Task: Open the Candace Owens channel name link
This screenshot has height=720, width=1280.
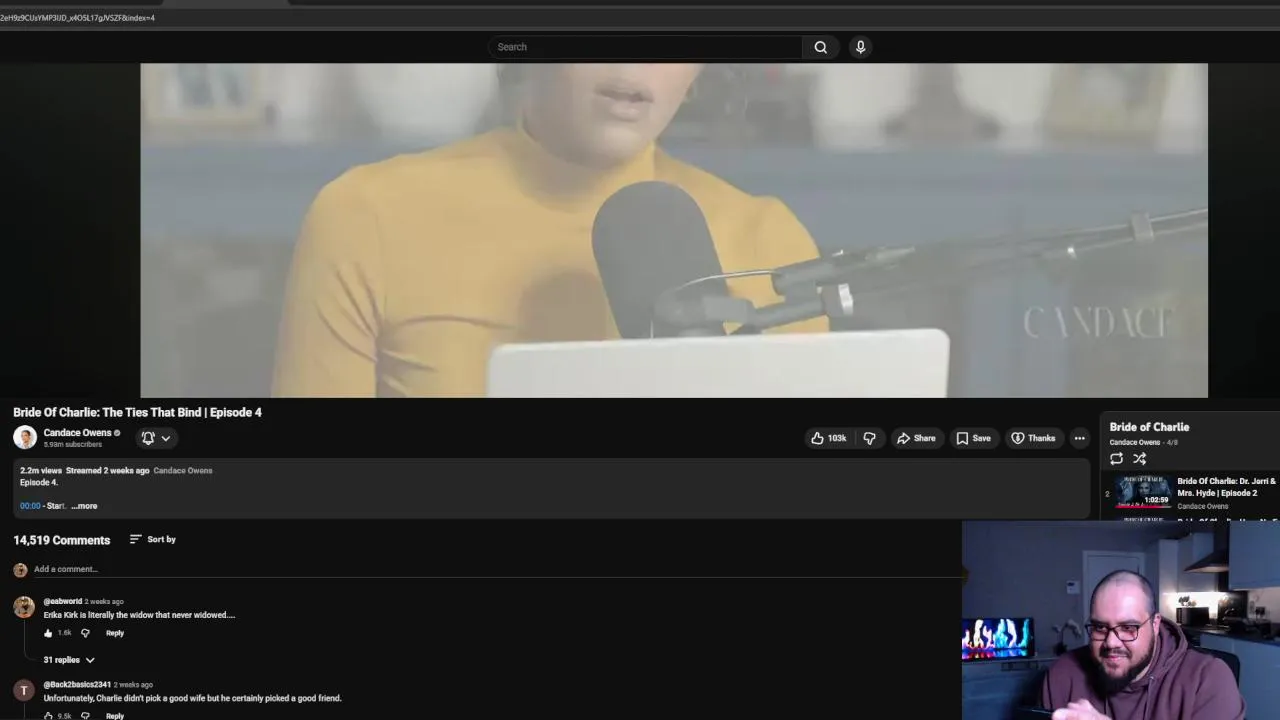Action: (77, 433)
